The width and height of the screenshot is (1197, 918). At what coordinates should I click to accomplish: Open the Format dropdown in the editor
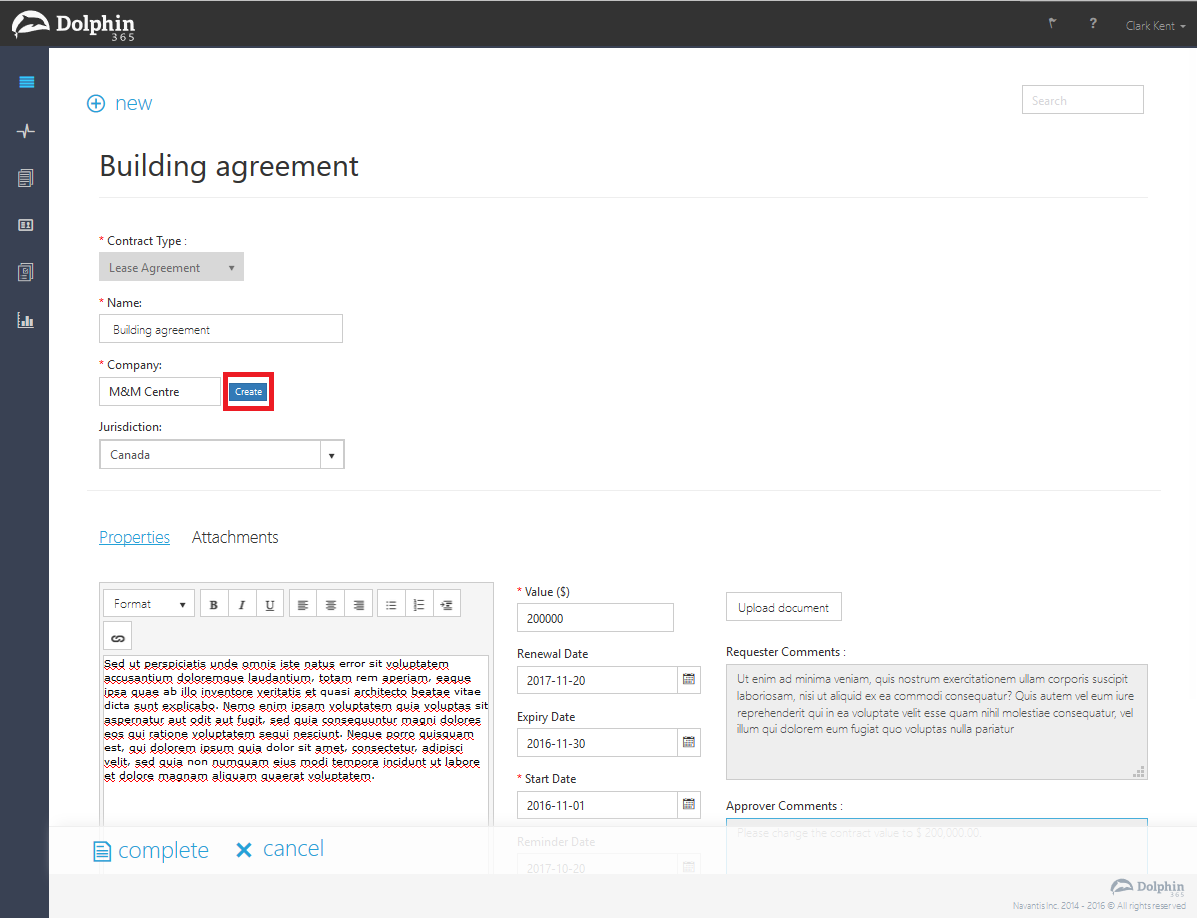(x=150, y=604)
